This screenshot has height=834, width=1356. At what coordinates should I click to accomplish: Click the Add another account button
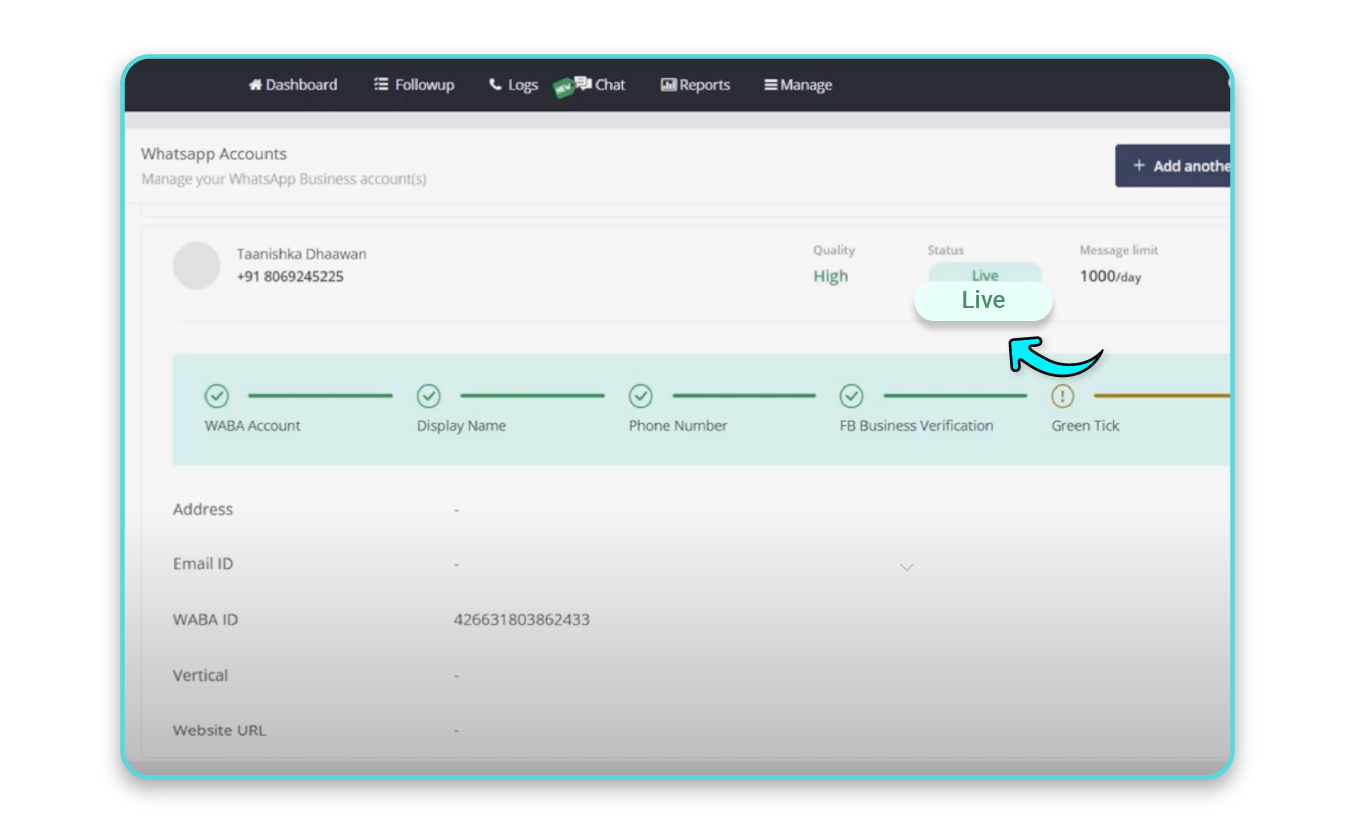[x=1173, y=166]
